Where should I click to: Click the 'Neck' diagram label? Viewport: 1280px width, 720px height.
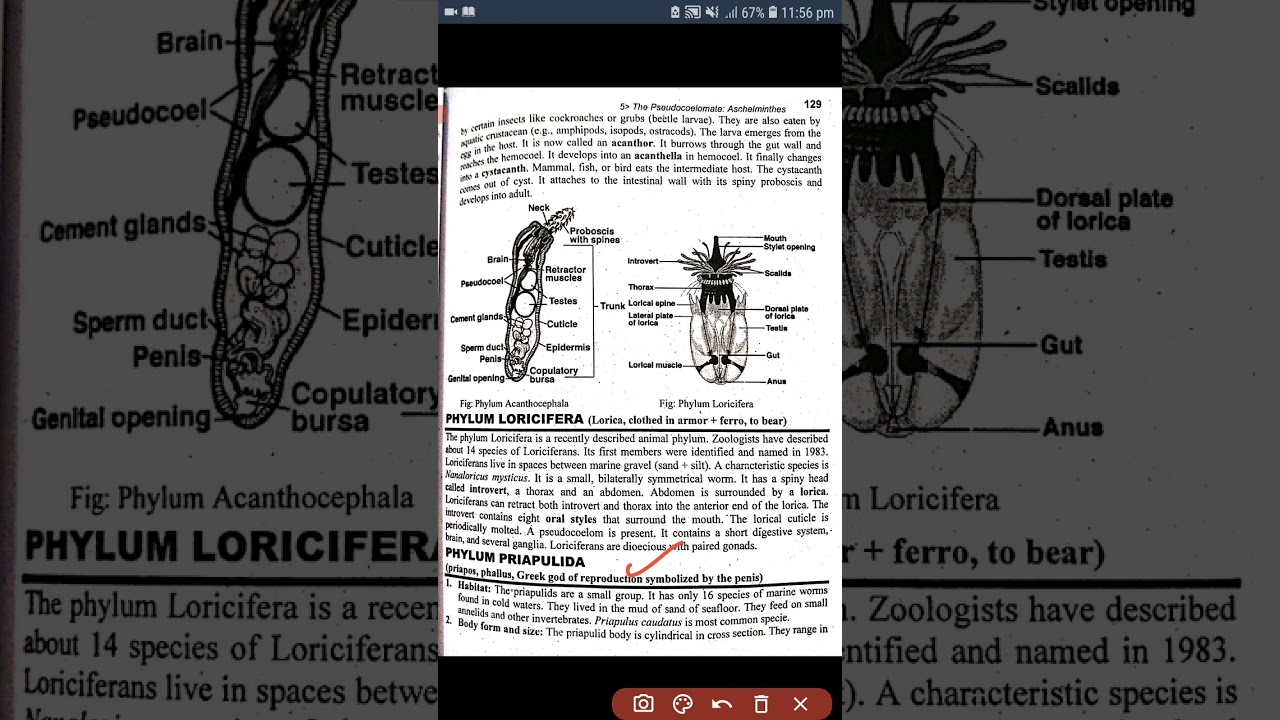pos(539,208)
